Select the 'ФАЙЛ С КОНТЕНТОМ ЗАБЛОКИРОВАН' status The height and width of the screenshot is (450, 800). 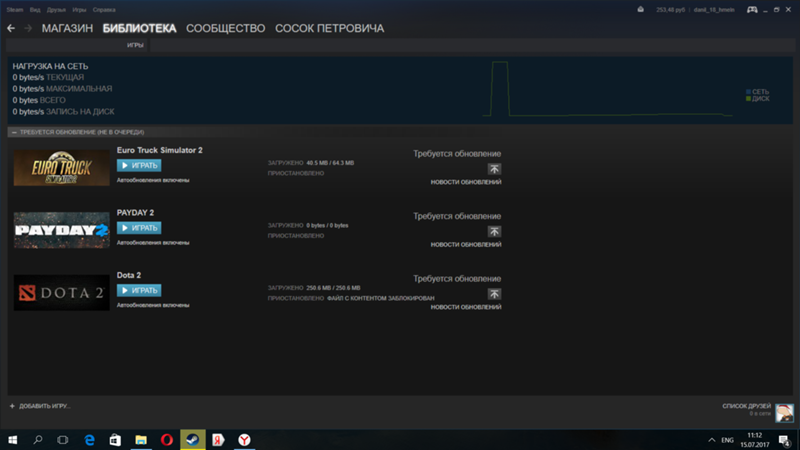(381, 298)
